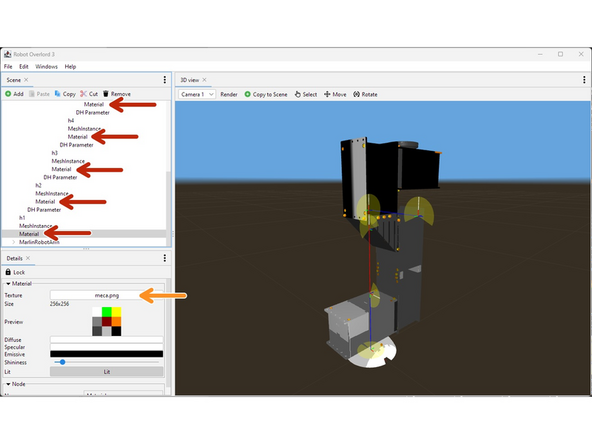Select the highlighted Material under h1

(x=29, y=234)
